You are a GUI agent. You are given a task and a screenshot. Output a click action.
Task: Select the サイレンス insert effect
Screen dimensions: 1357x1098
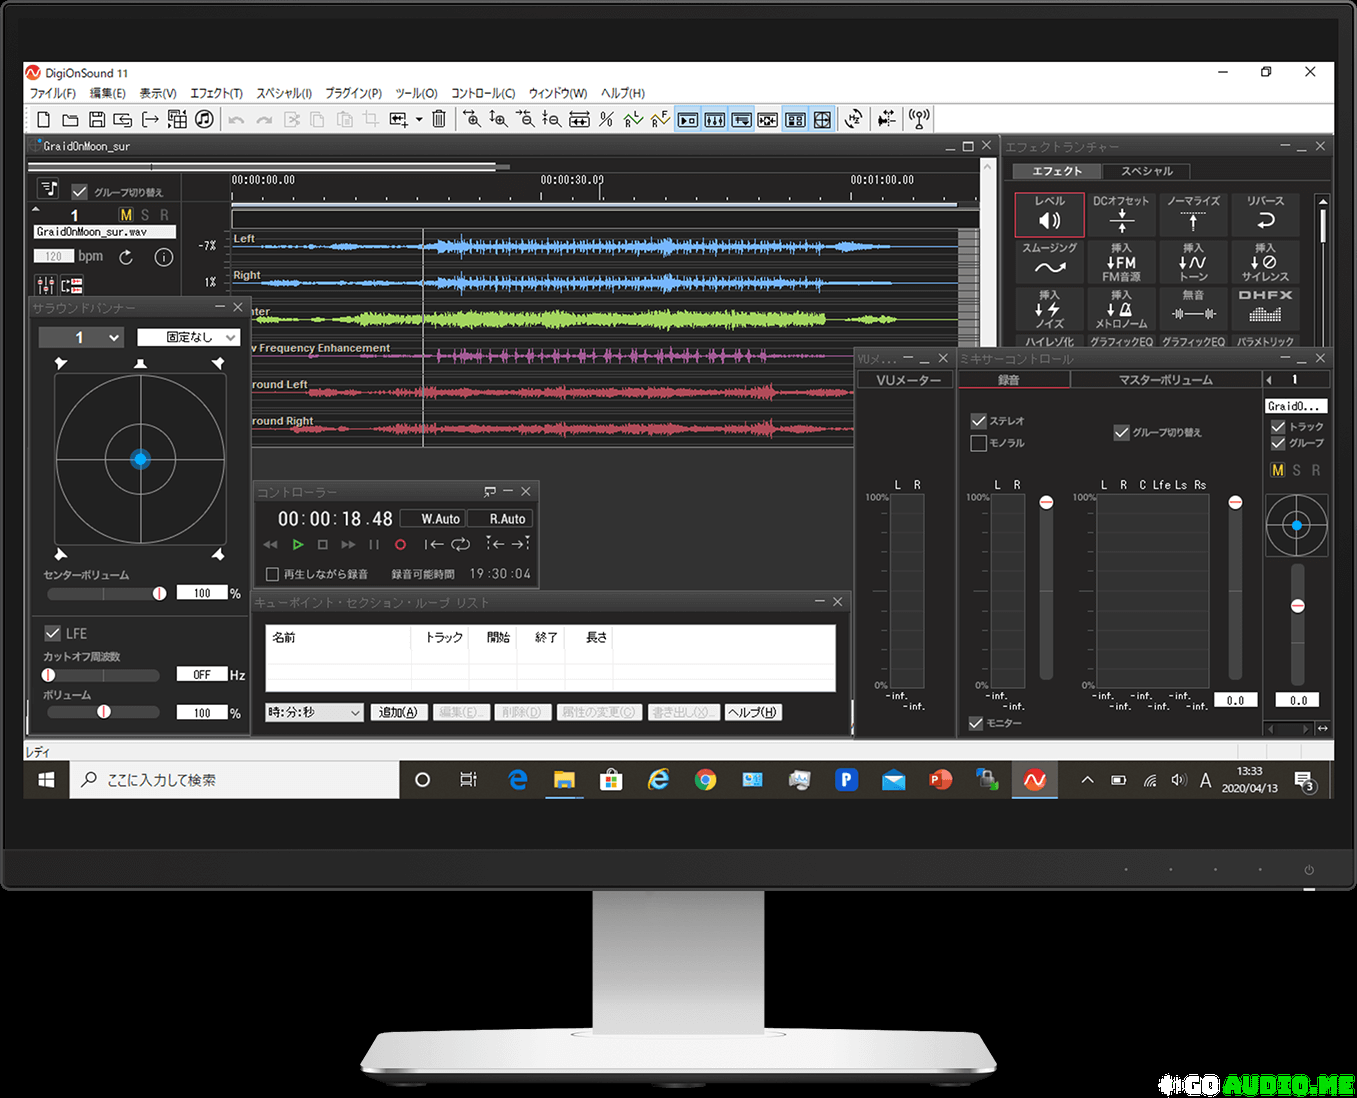tap(1265, 262)
